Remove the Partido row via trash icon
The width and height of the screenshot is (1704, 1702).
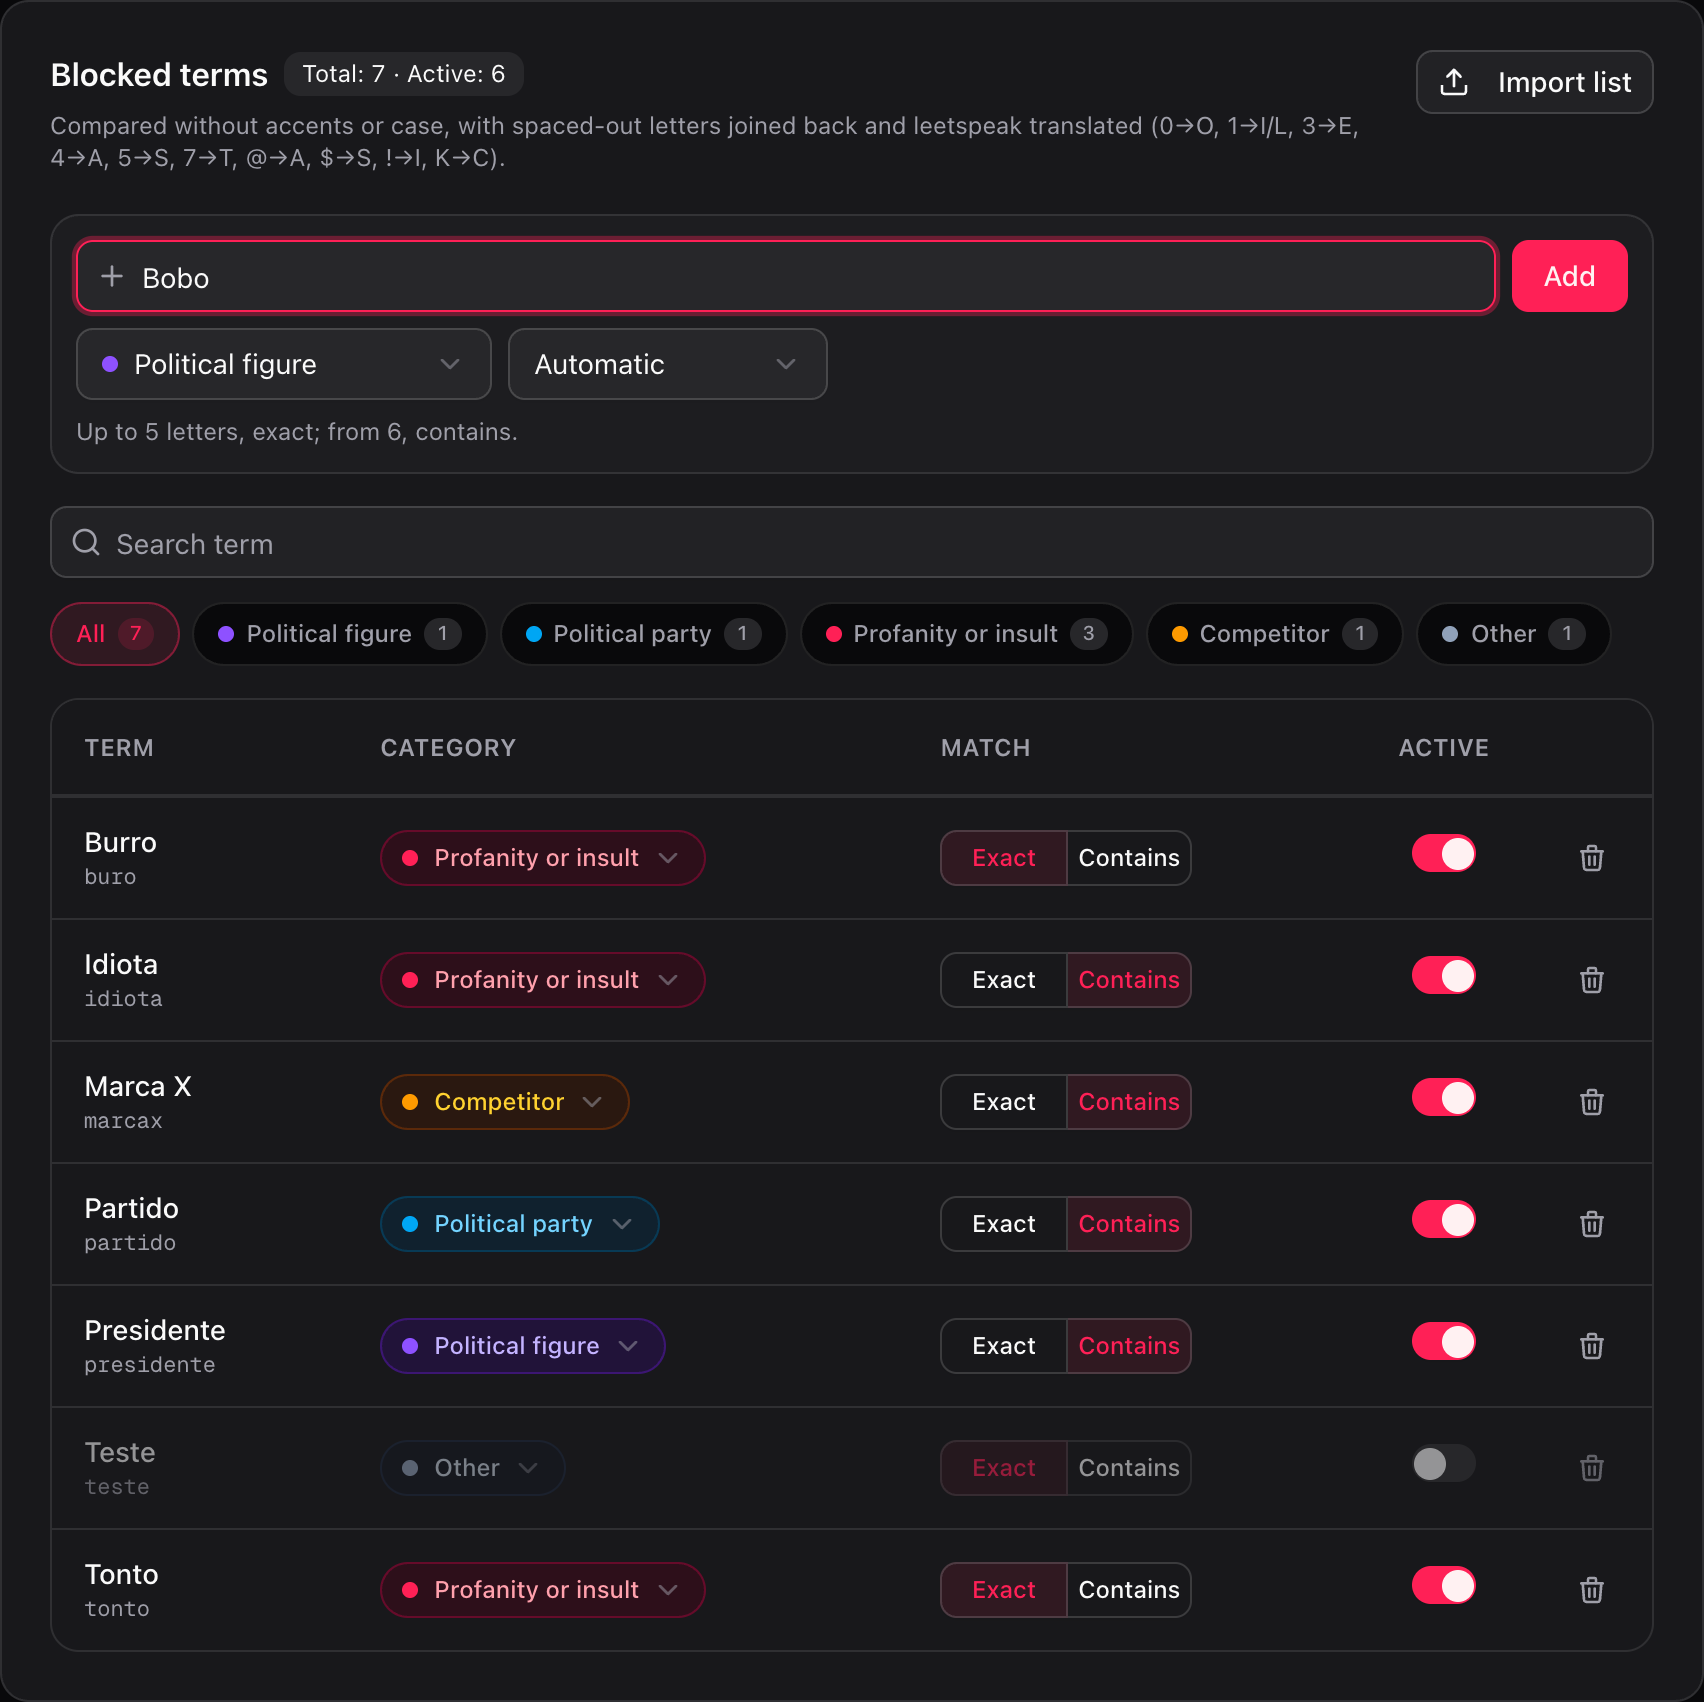point(1591,1224)
